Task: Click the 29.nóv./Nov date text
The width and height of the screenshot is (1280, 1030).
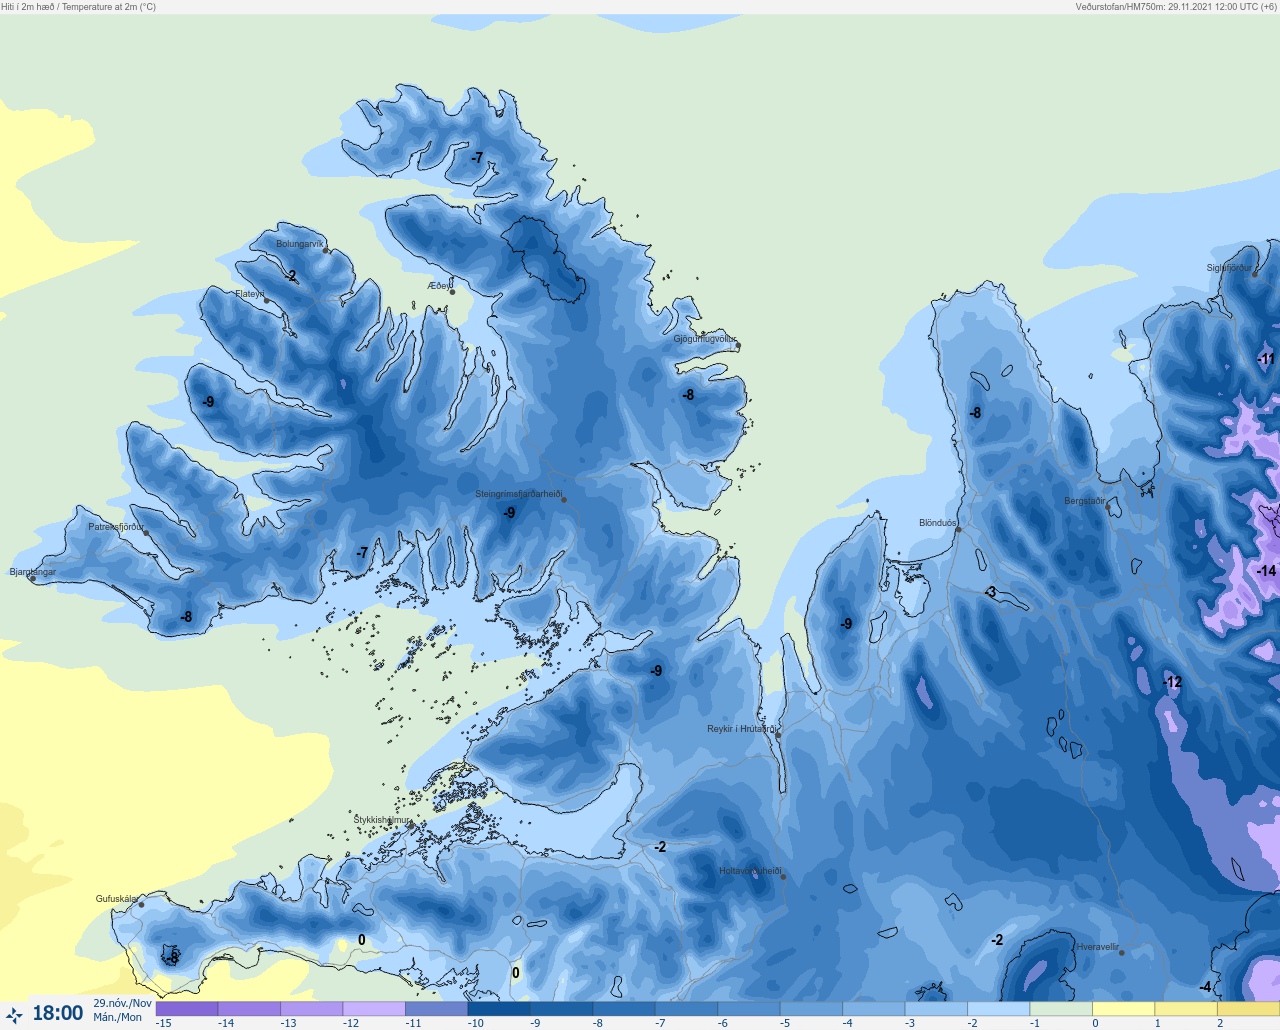Action: pyautogui.click(x=122, y=1003)
